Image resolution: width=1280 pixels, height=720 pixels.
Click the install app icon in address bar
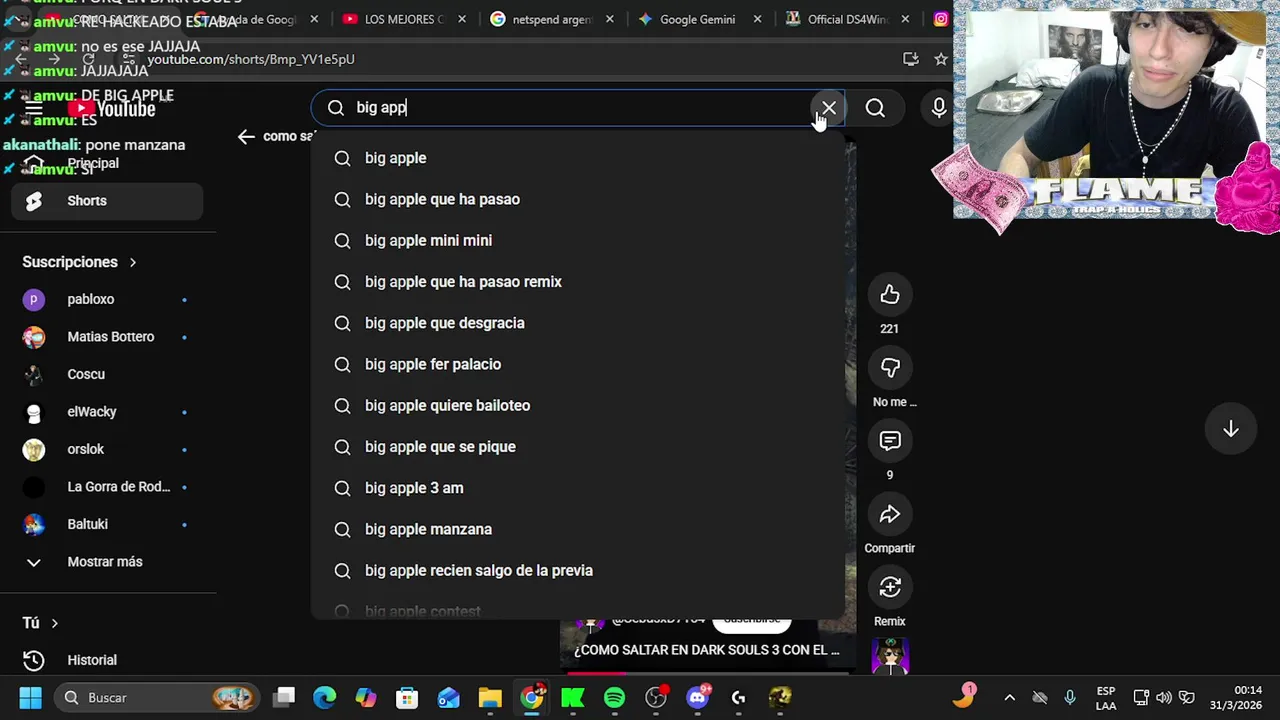[x=910, y=60]
